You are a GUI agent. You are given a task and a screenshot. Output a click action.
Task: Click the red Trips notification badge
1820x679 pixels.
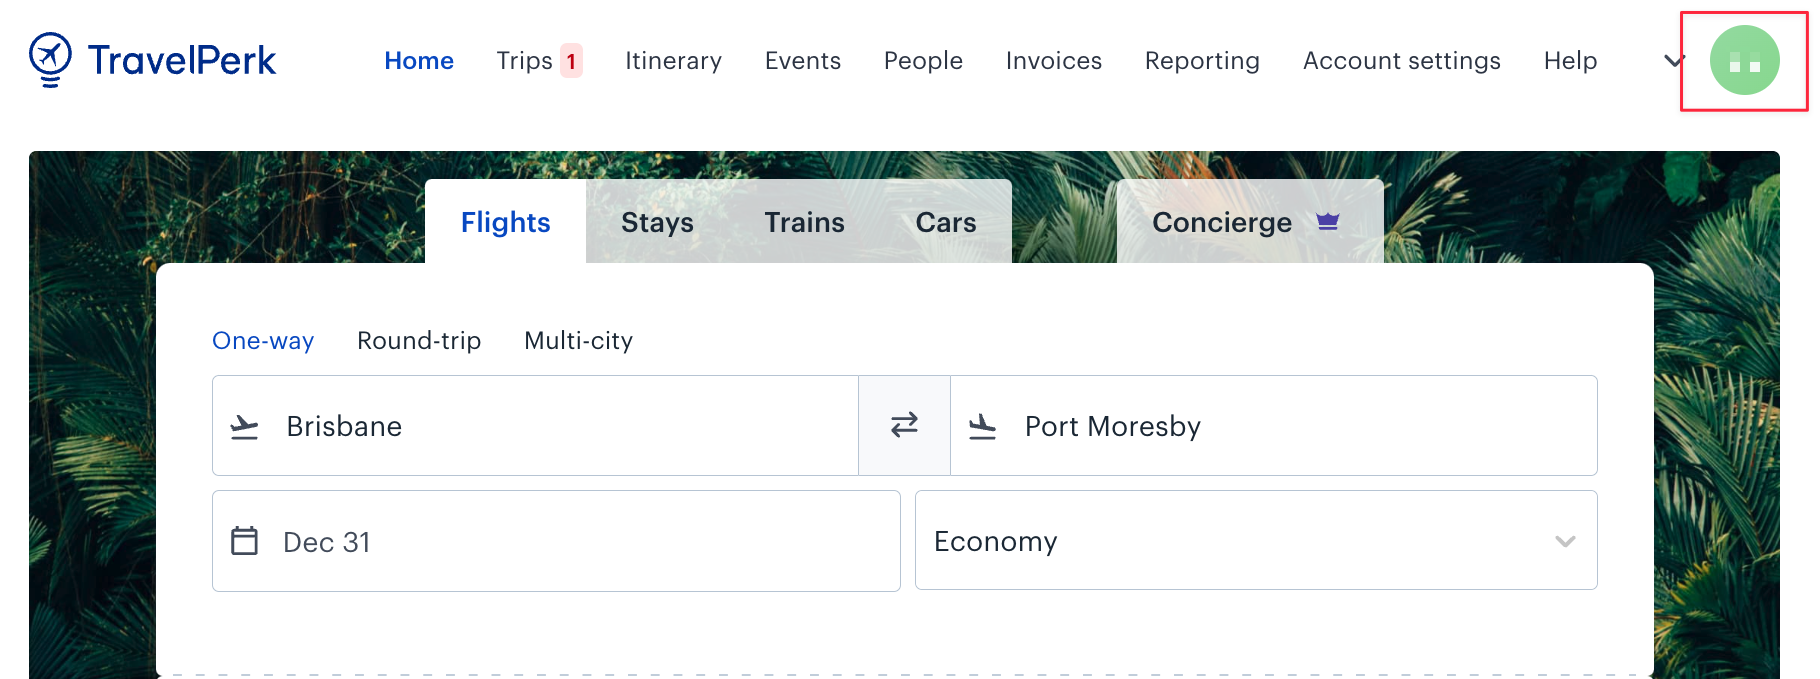pyautogui.click(x=571, y=61)
